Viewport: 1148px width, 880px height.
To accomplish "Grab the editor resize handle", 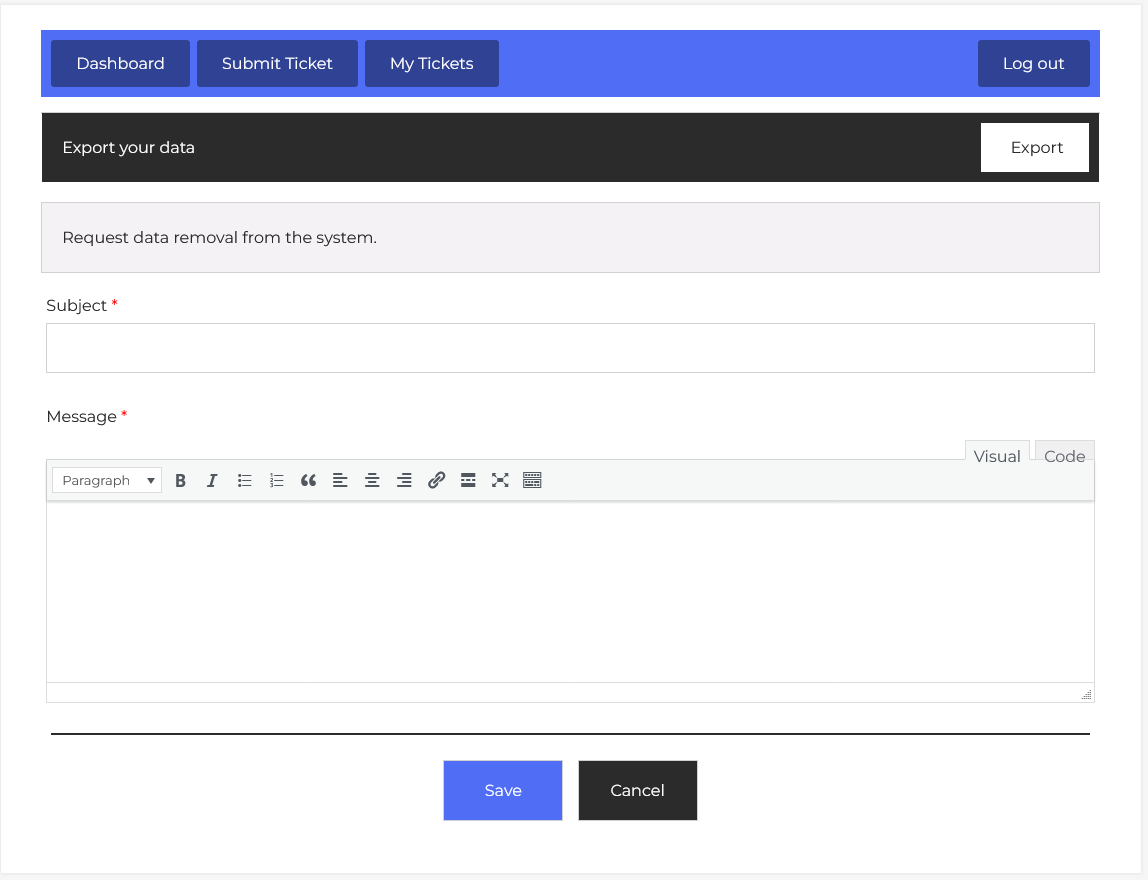I will click(1086, 694).
